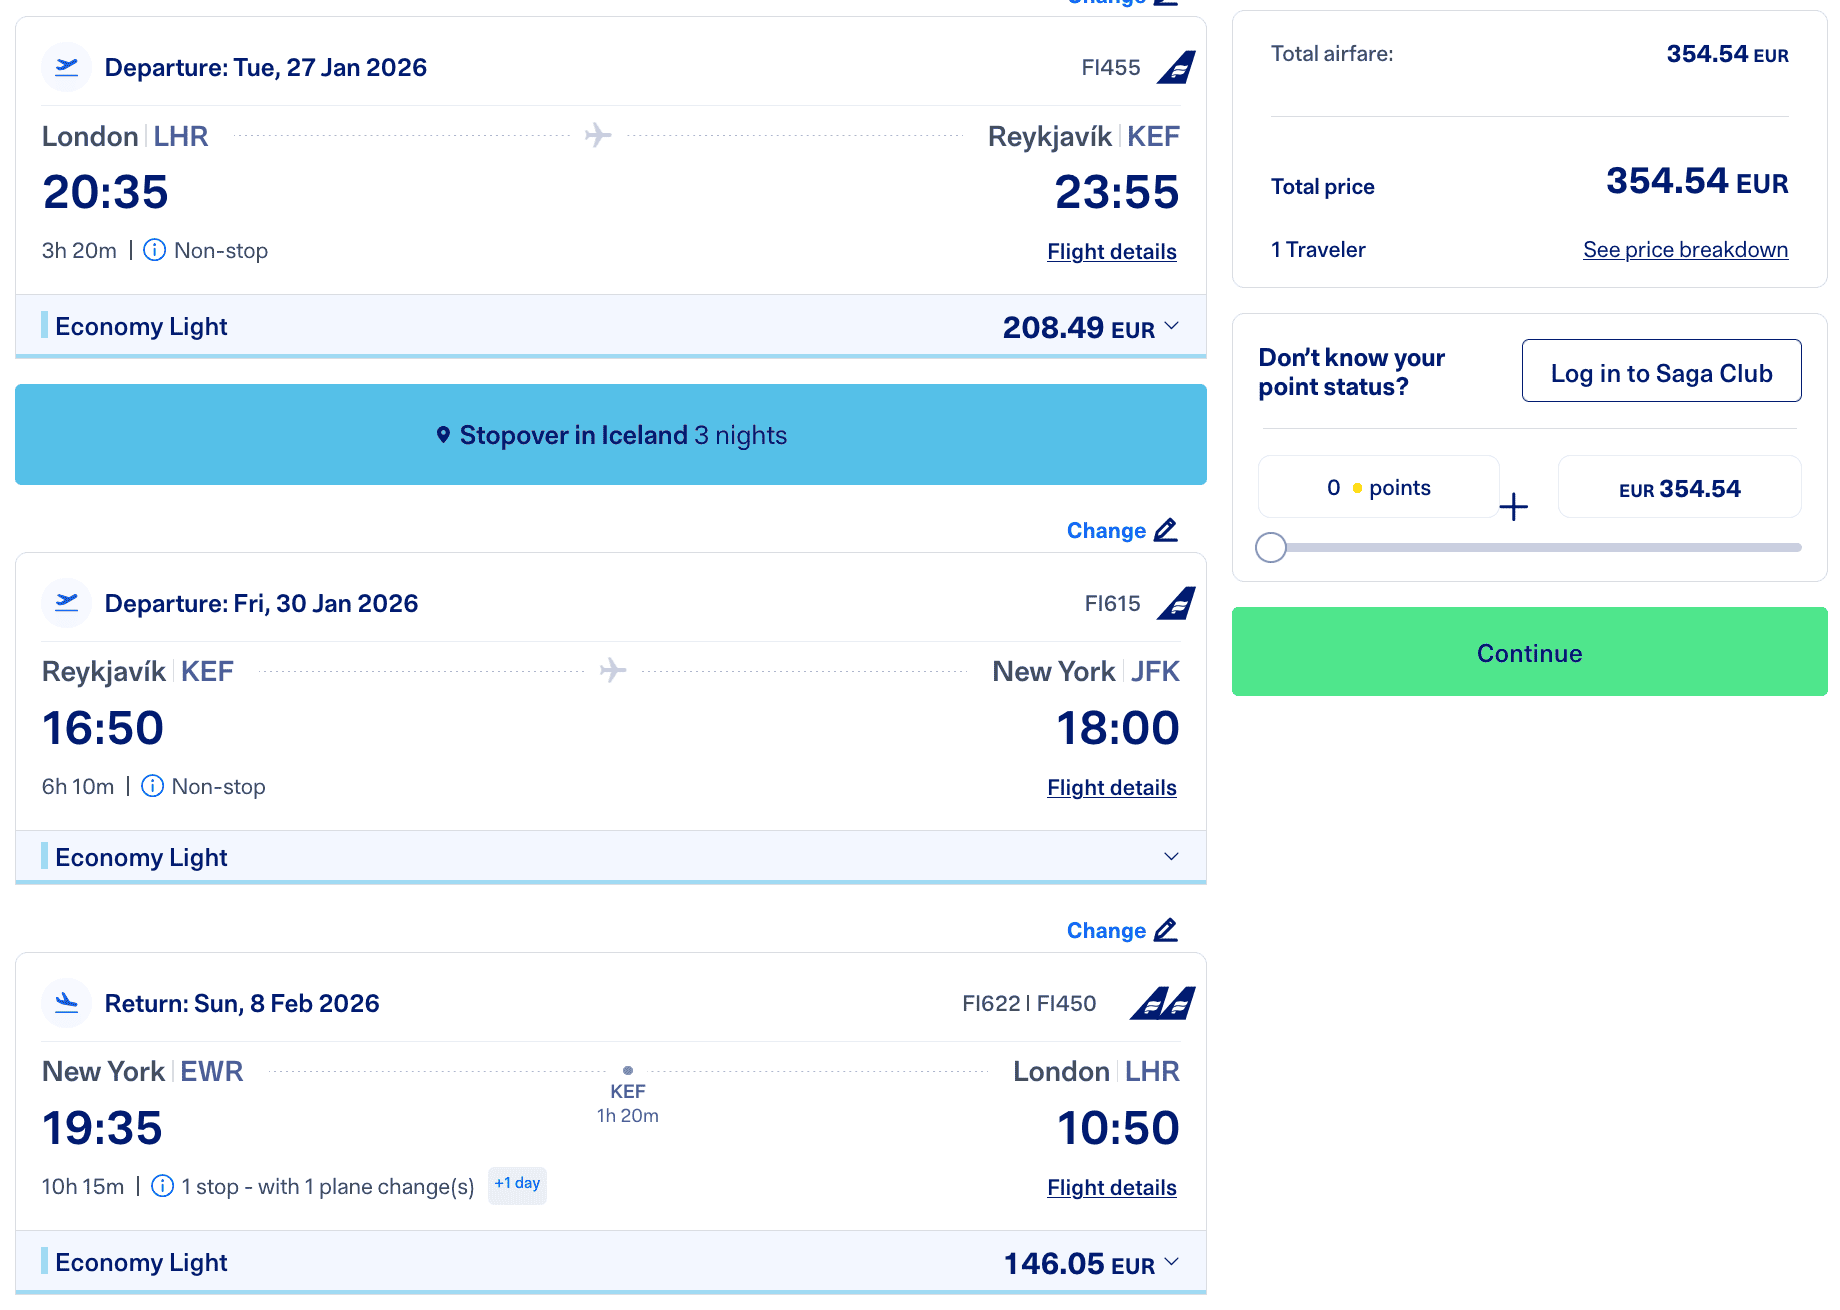Screen dimensions: 1840x1310
Task: Open See price breakdown link
Action: coord(1685,250)
